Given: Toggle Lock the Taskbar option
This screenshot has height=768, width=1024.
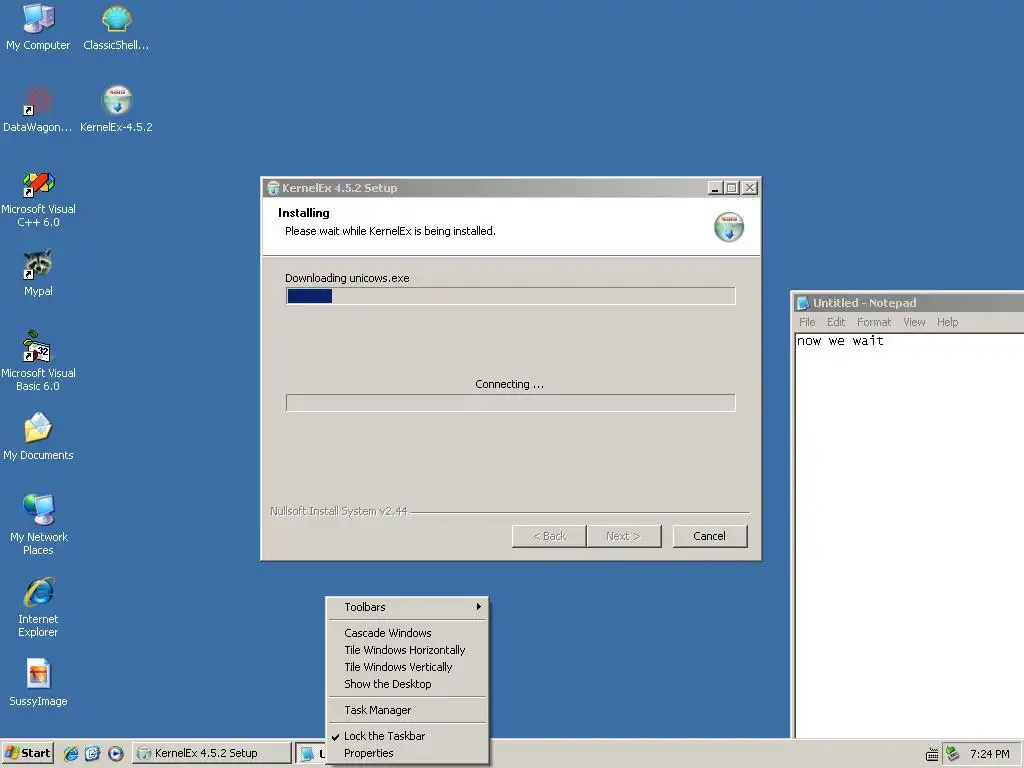Looking at the screenshot, I should coord(408,736).
